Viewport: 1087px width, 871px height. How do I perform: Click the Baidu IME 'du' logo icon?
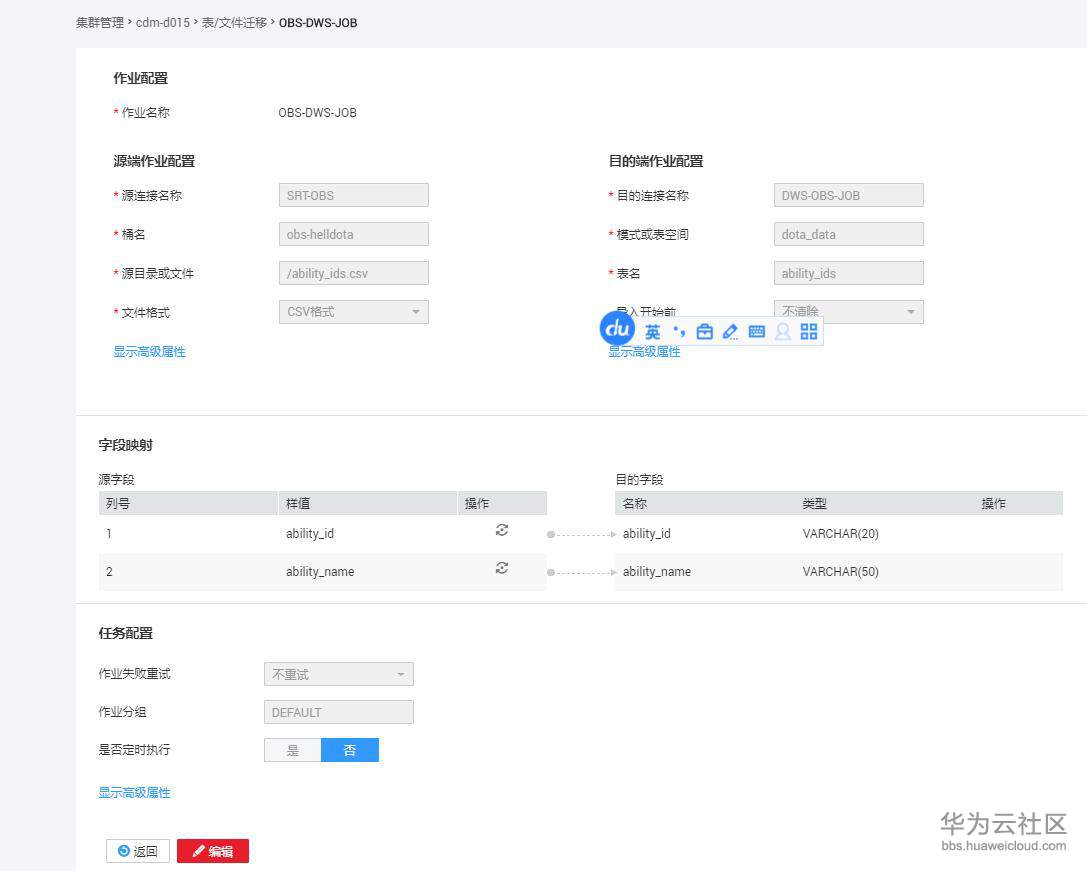point(617,328)
